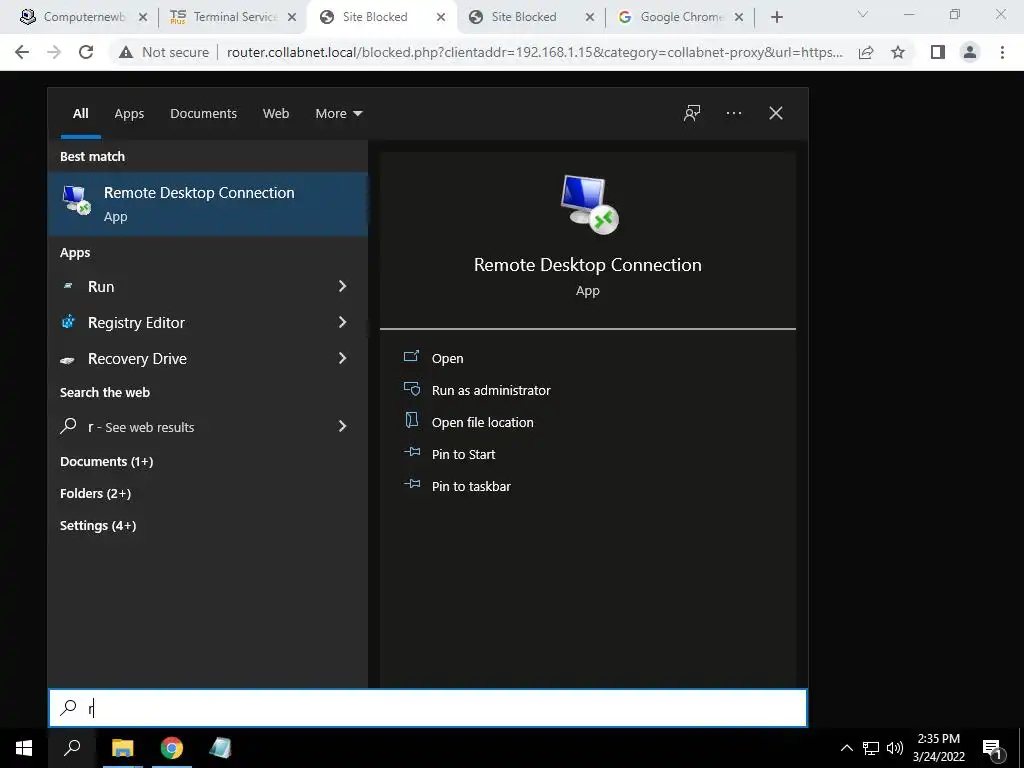Select the Web search filter tab
Viewport: 1024px width, 768px height.
(276, 114)
